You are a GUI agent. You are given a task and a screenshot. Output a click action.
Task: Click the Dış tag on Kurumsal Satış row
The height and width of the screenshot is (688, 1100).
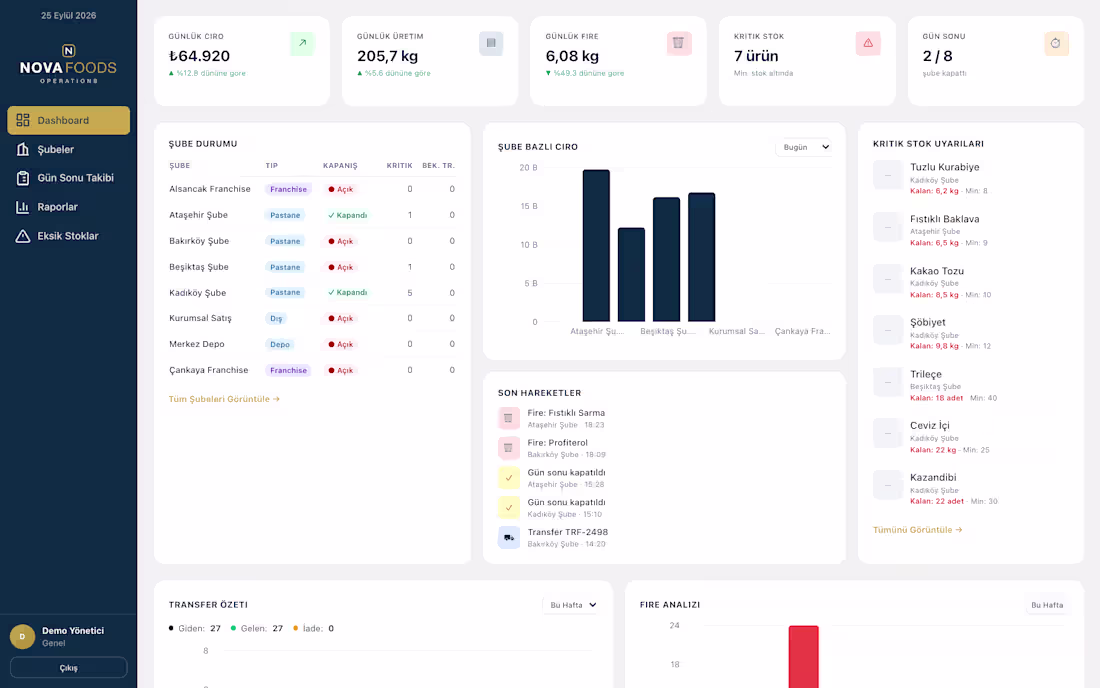276,318
